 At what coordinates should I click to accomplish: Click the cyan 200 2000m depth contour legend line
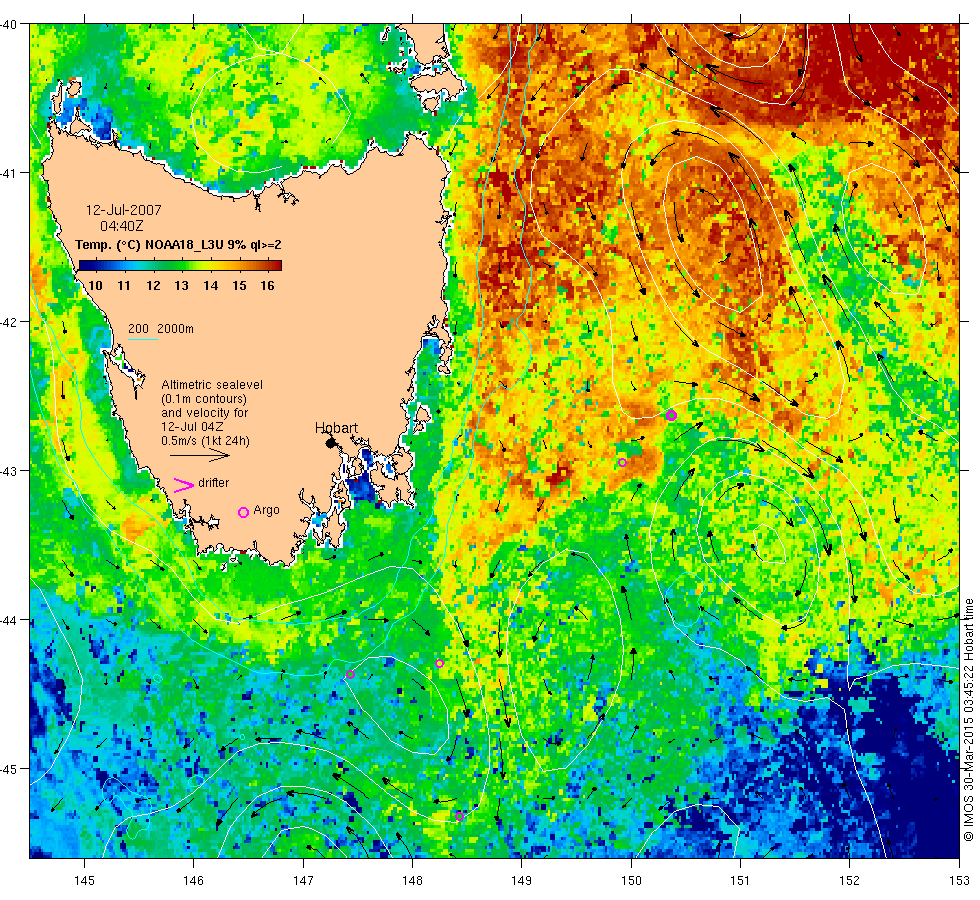click(142, 339)
